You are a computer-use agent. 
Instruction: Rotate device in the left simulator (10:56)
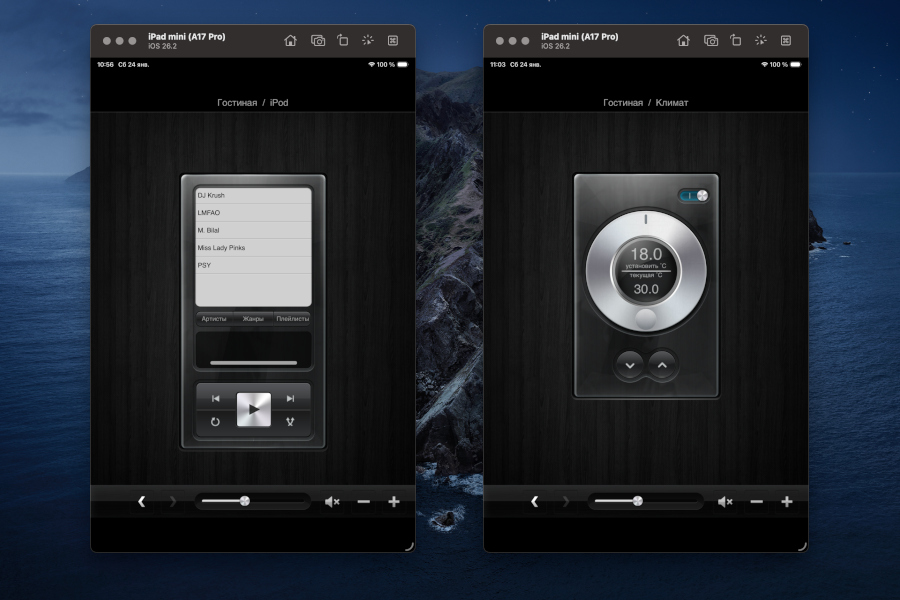(343, 40)
